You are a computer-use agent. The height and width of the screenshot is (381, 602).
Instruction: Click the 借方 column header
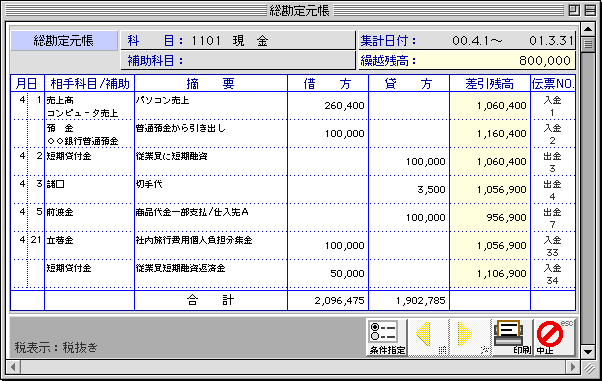(x=328, y=83)
